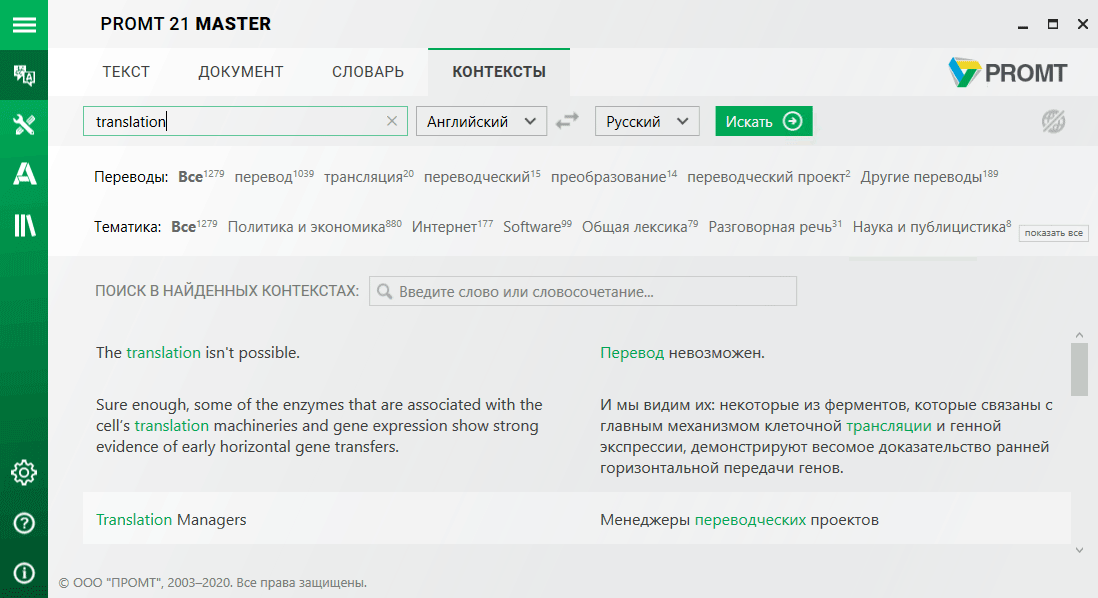Filter topics by 'Software'
Viewport: 1098px width, 598px height.
[537, 226]
